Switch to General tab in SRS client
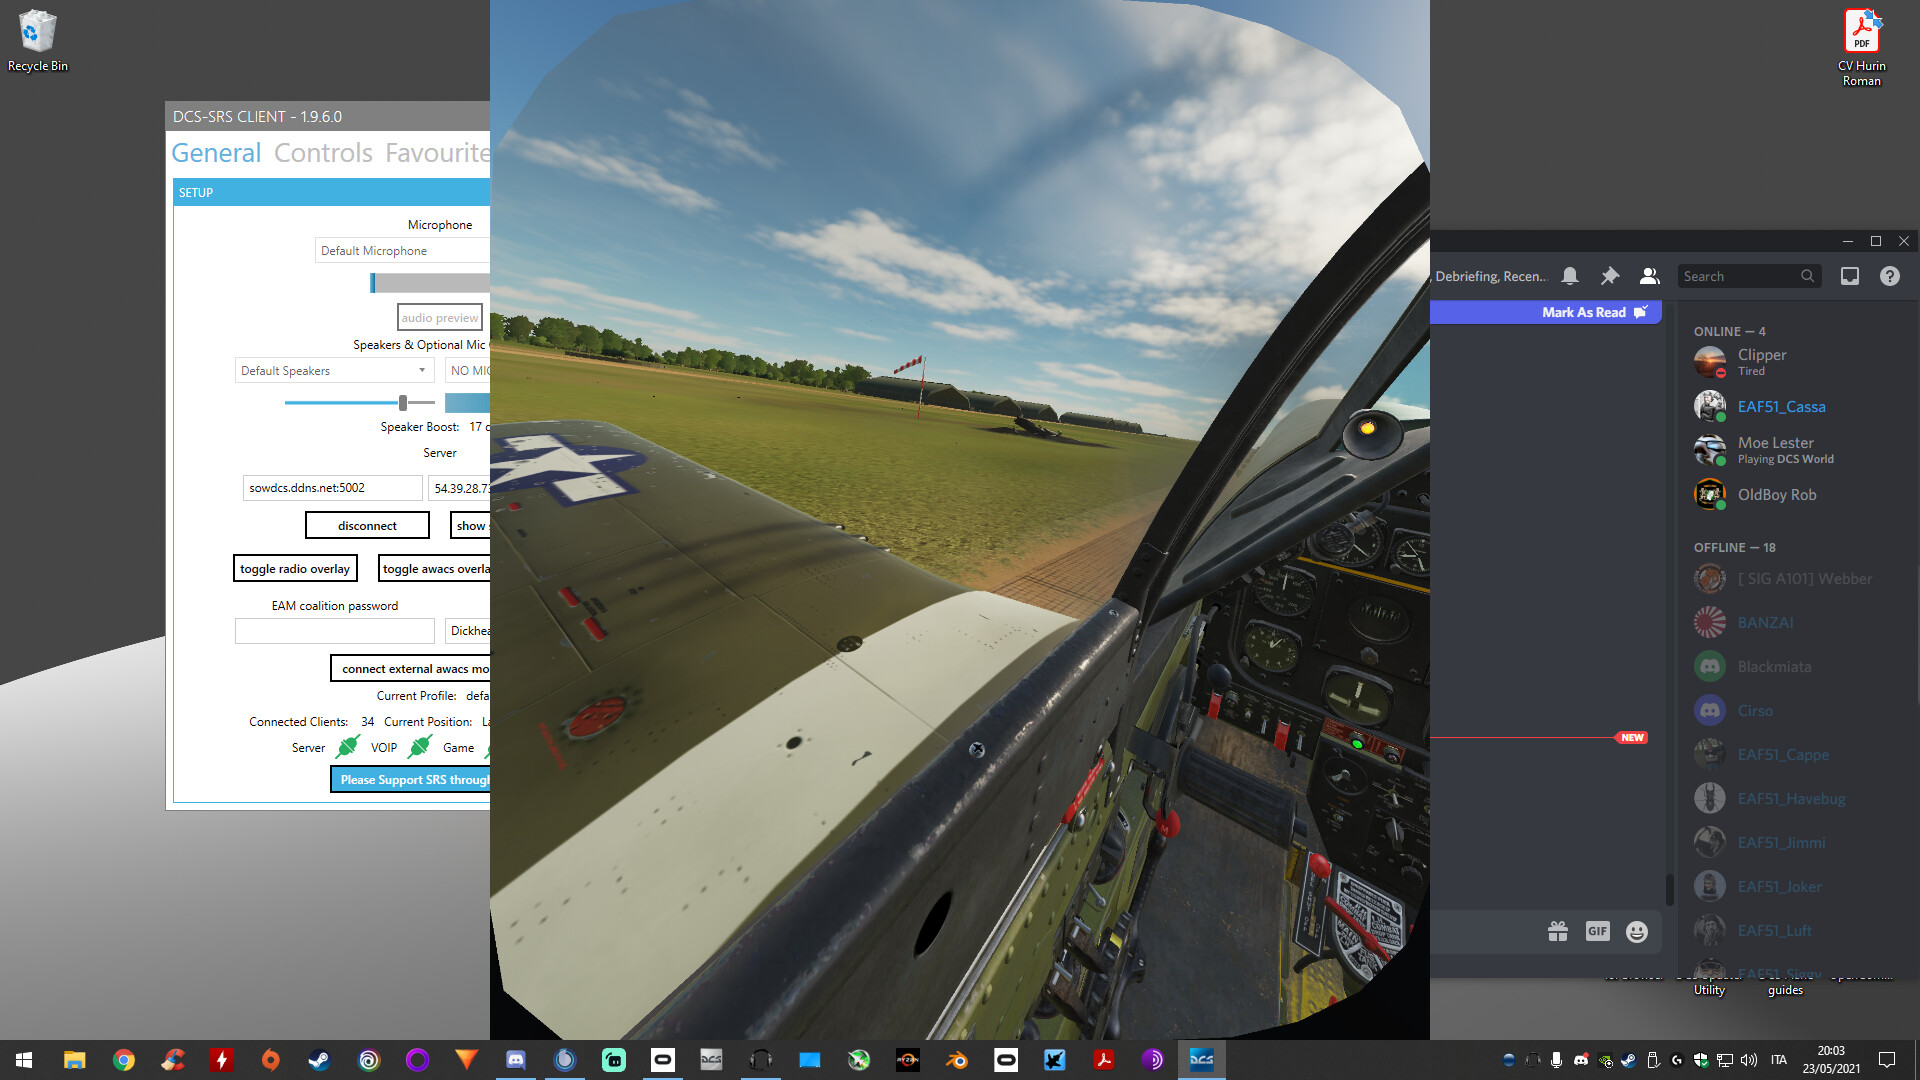This screenshot has width=1920, height=1080. [x=216, y=153]
